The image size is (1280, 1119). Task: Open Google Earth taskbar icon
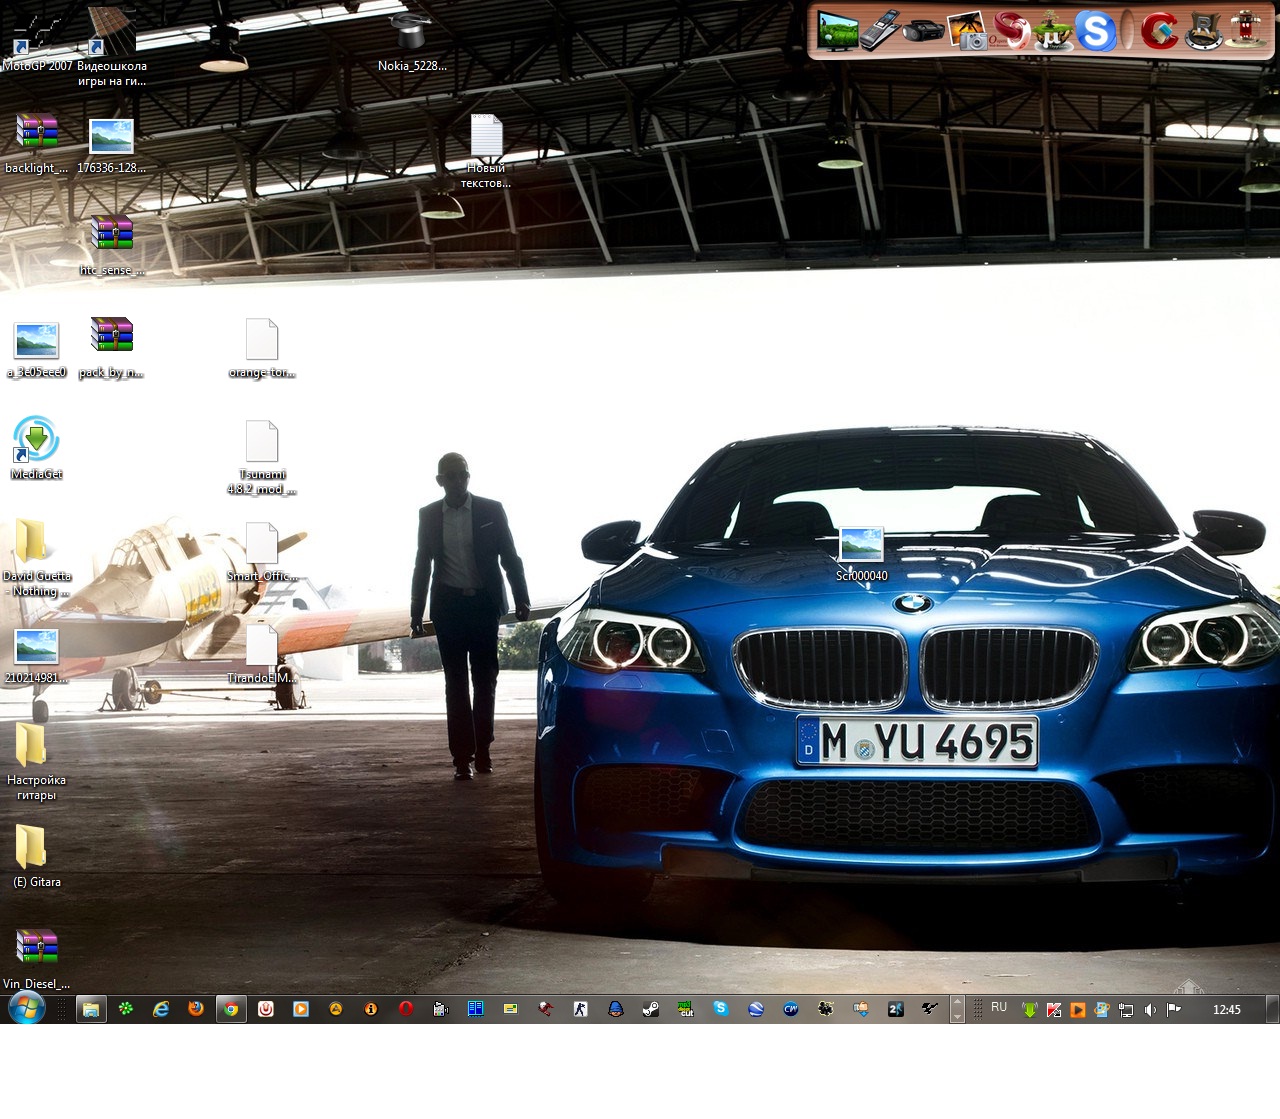[756, 1009]
